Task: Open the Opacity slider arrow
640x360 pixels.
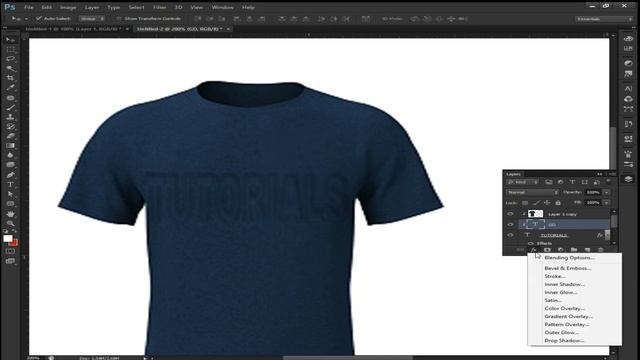Action: (607, 193)
